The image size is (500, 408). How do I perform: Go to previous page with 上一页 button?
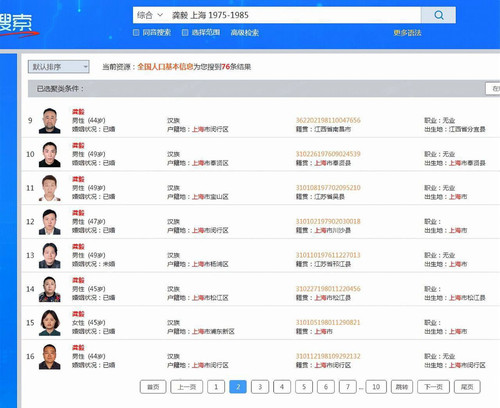coord(187,387)
